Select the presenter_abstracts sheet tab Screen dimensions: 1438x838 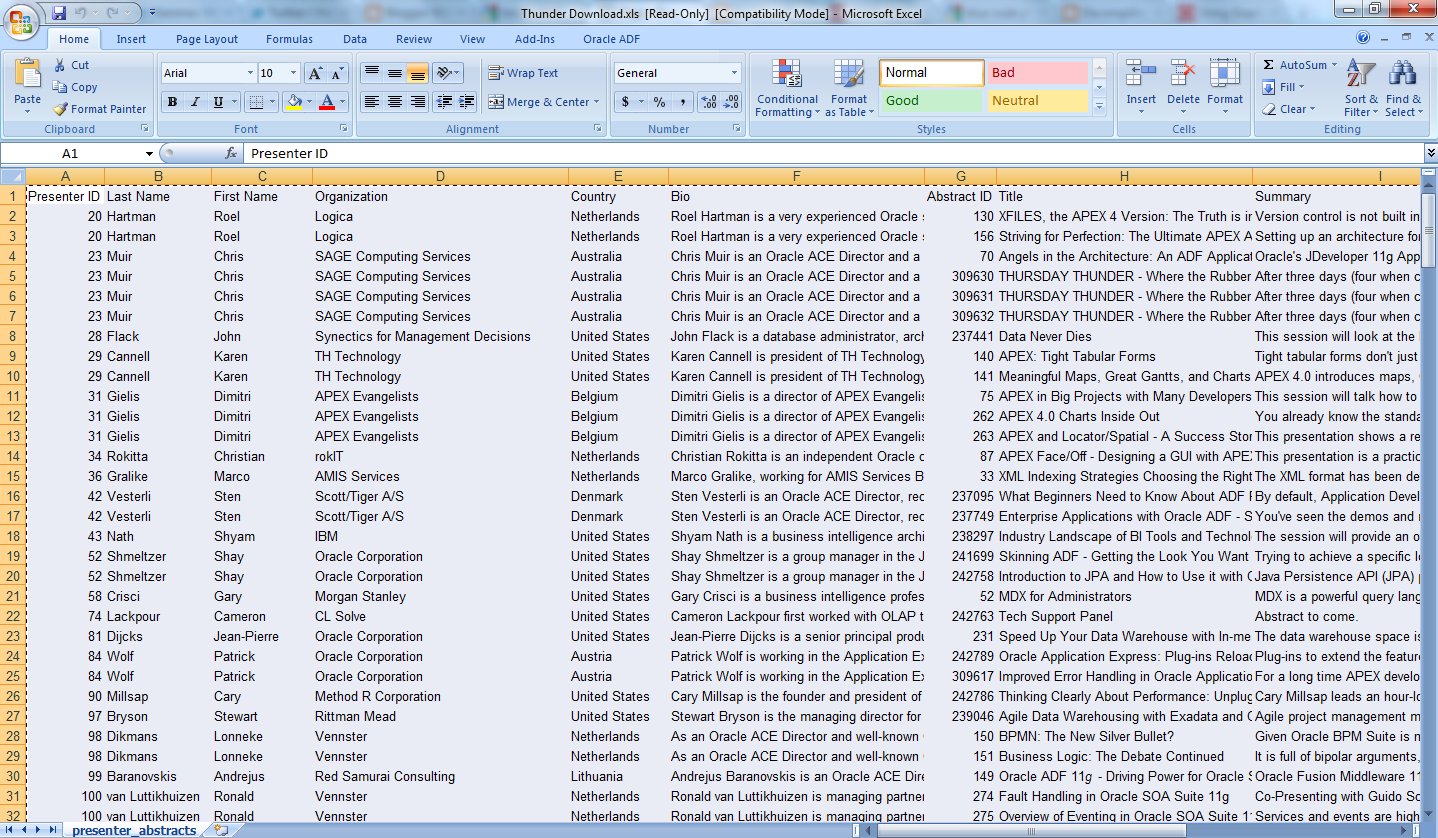tap(134, 830)
